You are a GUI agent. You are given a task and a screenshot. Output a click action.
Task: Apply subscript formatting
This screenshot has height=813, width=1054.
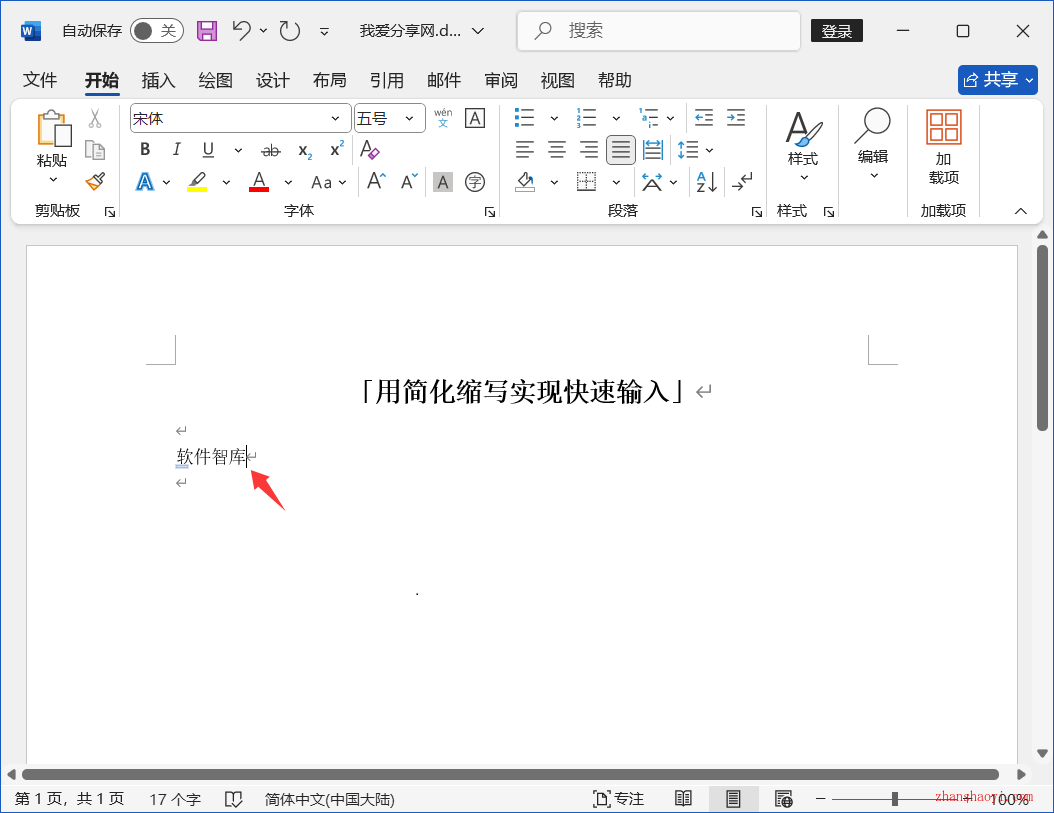pos(305,151)
